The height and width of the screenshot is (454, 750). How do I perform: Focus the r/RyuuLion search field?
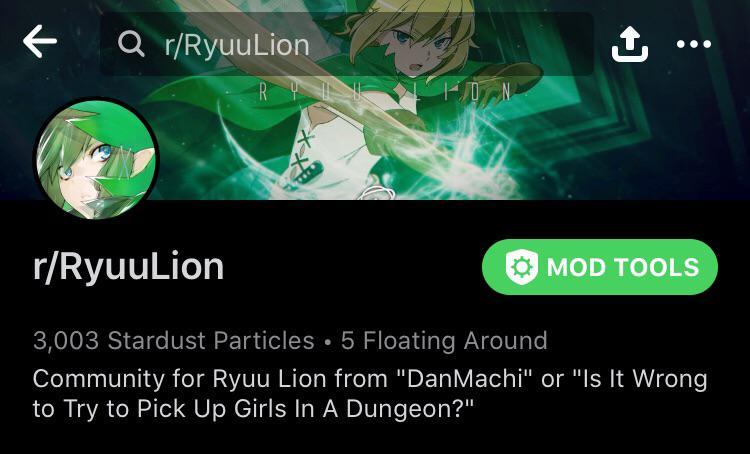[346, 44]
